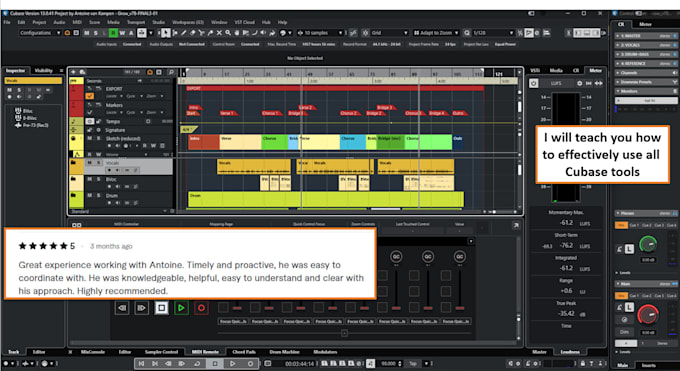The image size is (680, 371).
Task: Click loudness meter power button
Action: coord(533,83)
